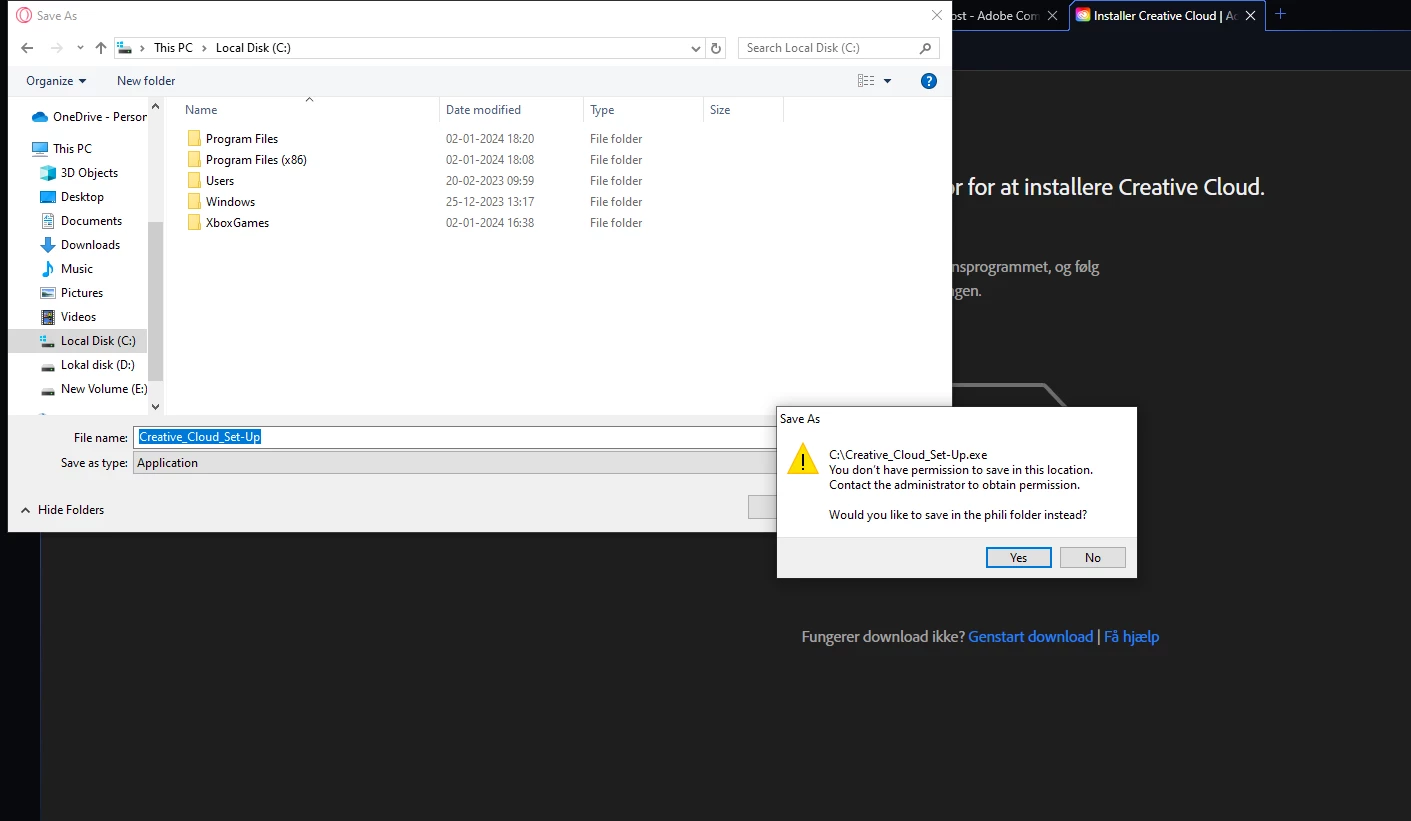
Task: Open OneDrive - Personal in navigation pane
Action: (x=89, y=117)
